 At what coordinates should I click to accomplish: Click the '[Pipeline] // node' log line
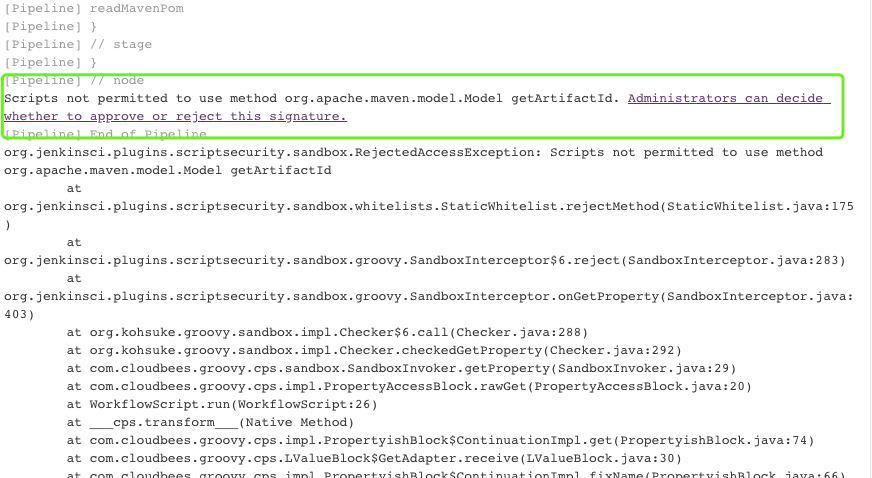click(x=74, y=80)
